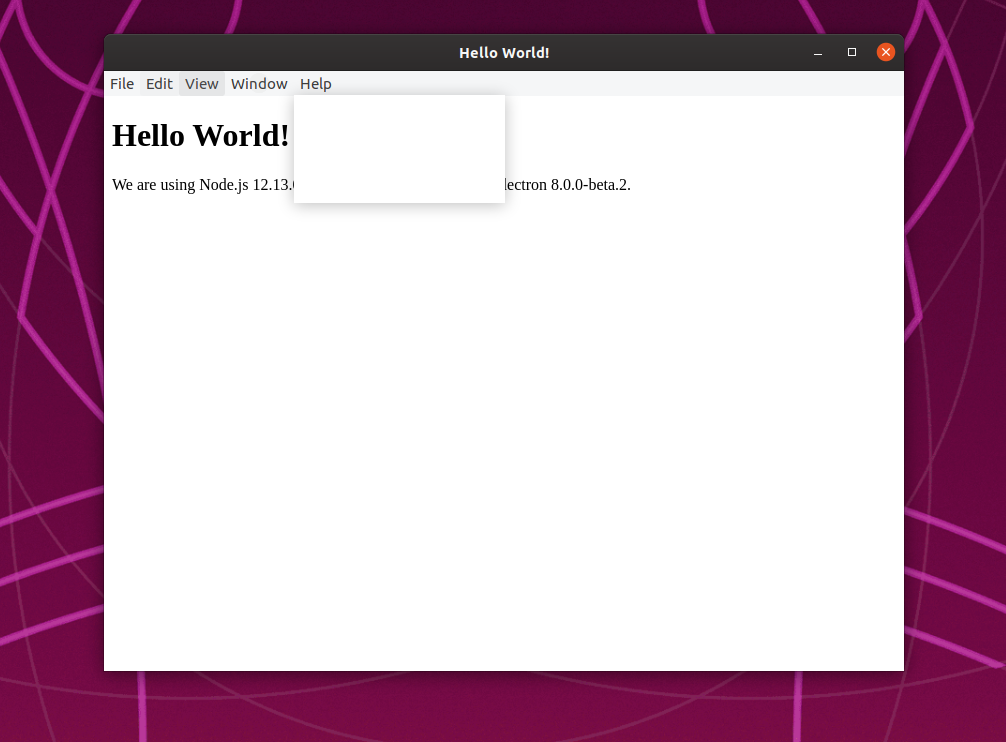
Task: Open the File menu
Action: pos(121,84)
